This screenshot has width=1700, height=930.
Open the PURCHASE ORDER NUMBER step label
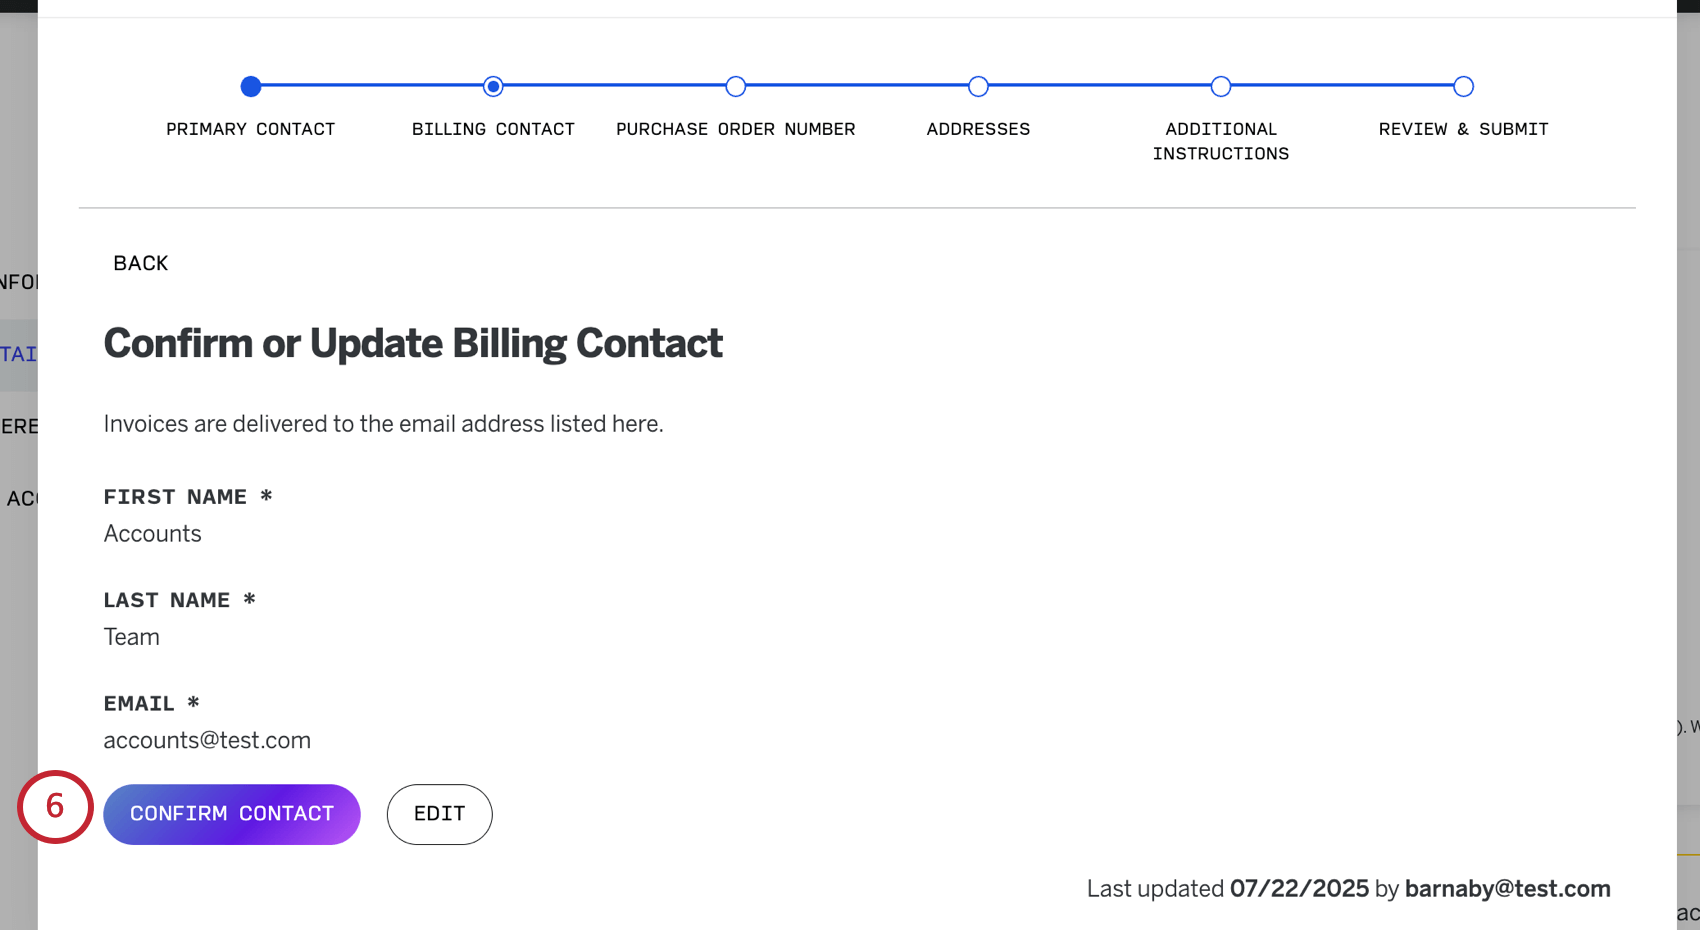736,129
